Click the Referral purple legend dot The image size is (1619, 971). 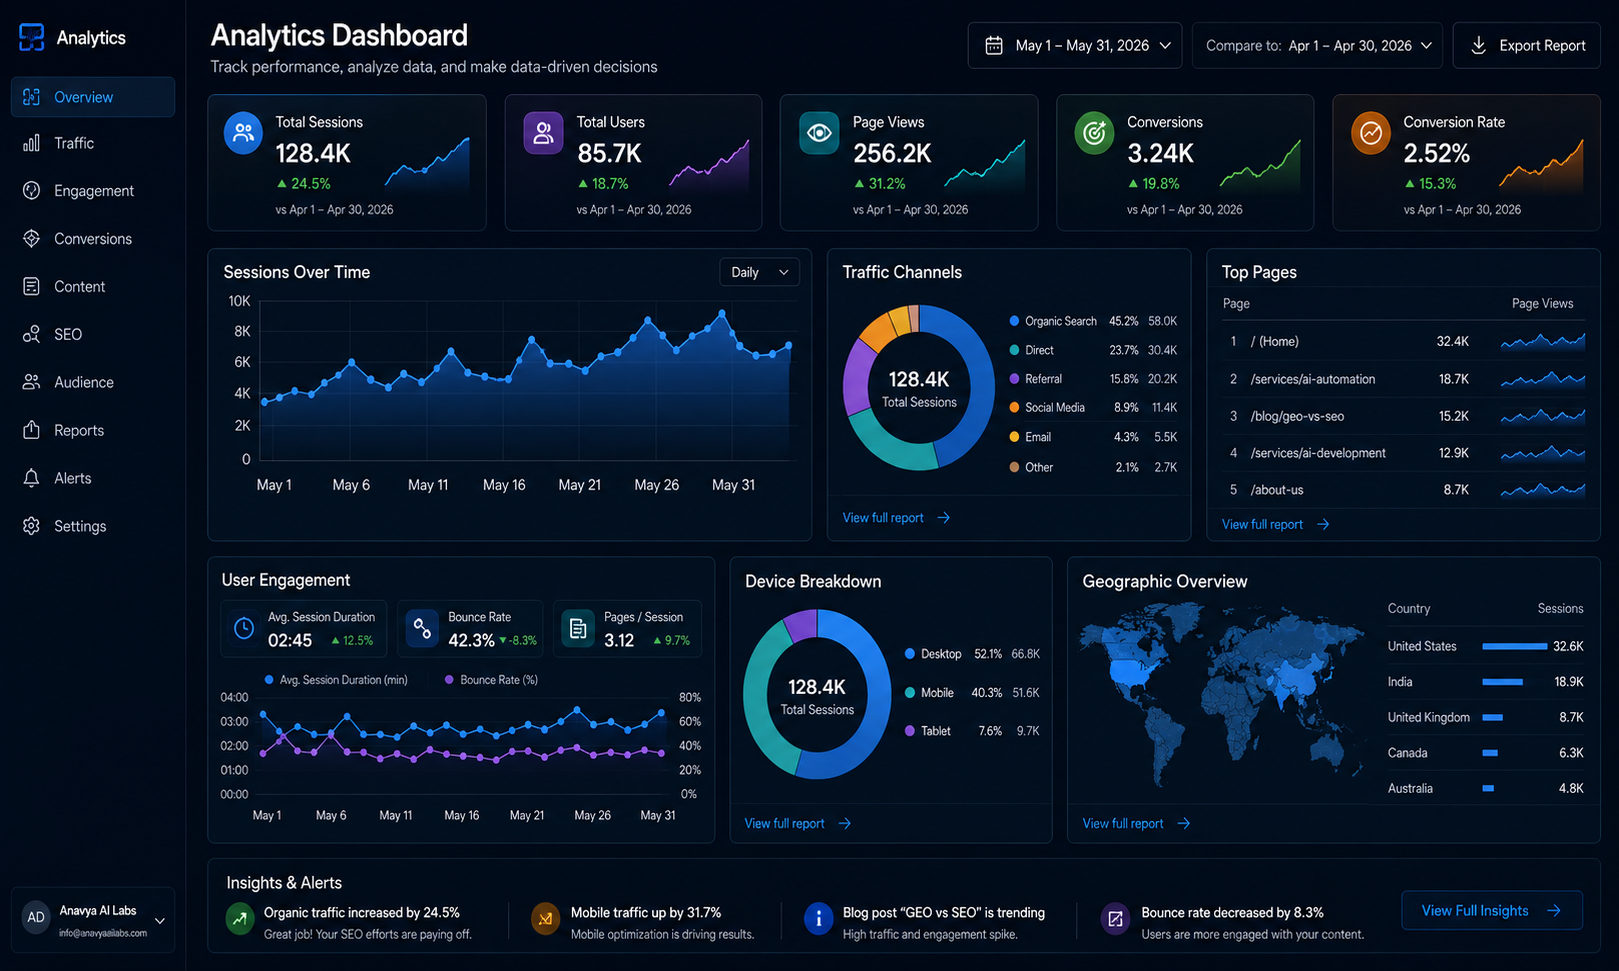1014,379
